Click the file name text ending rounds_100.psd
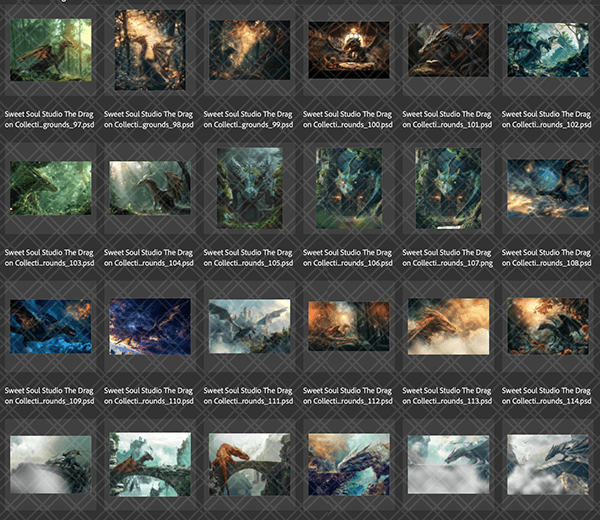This screenshot has width=600, height=520. (x=348, y=119)
